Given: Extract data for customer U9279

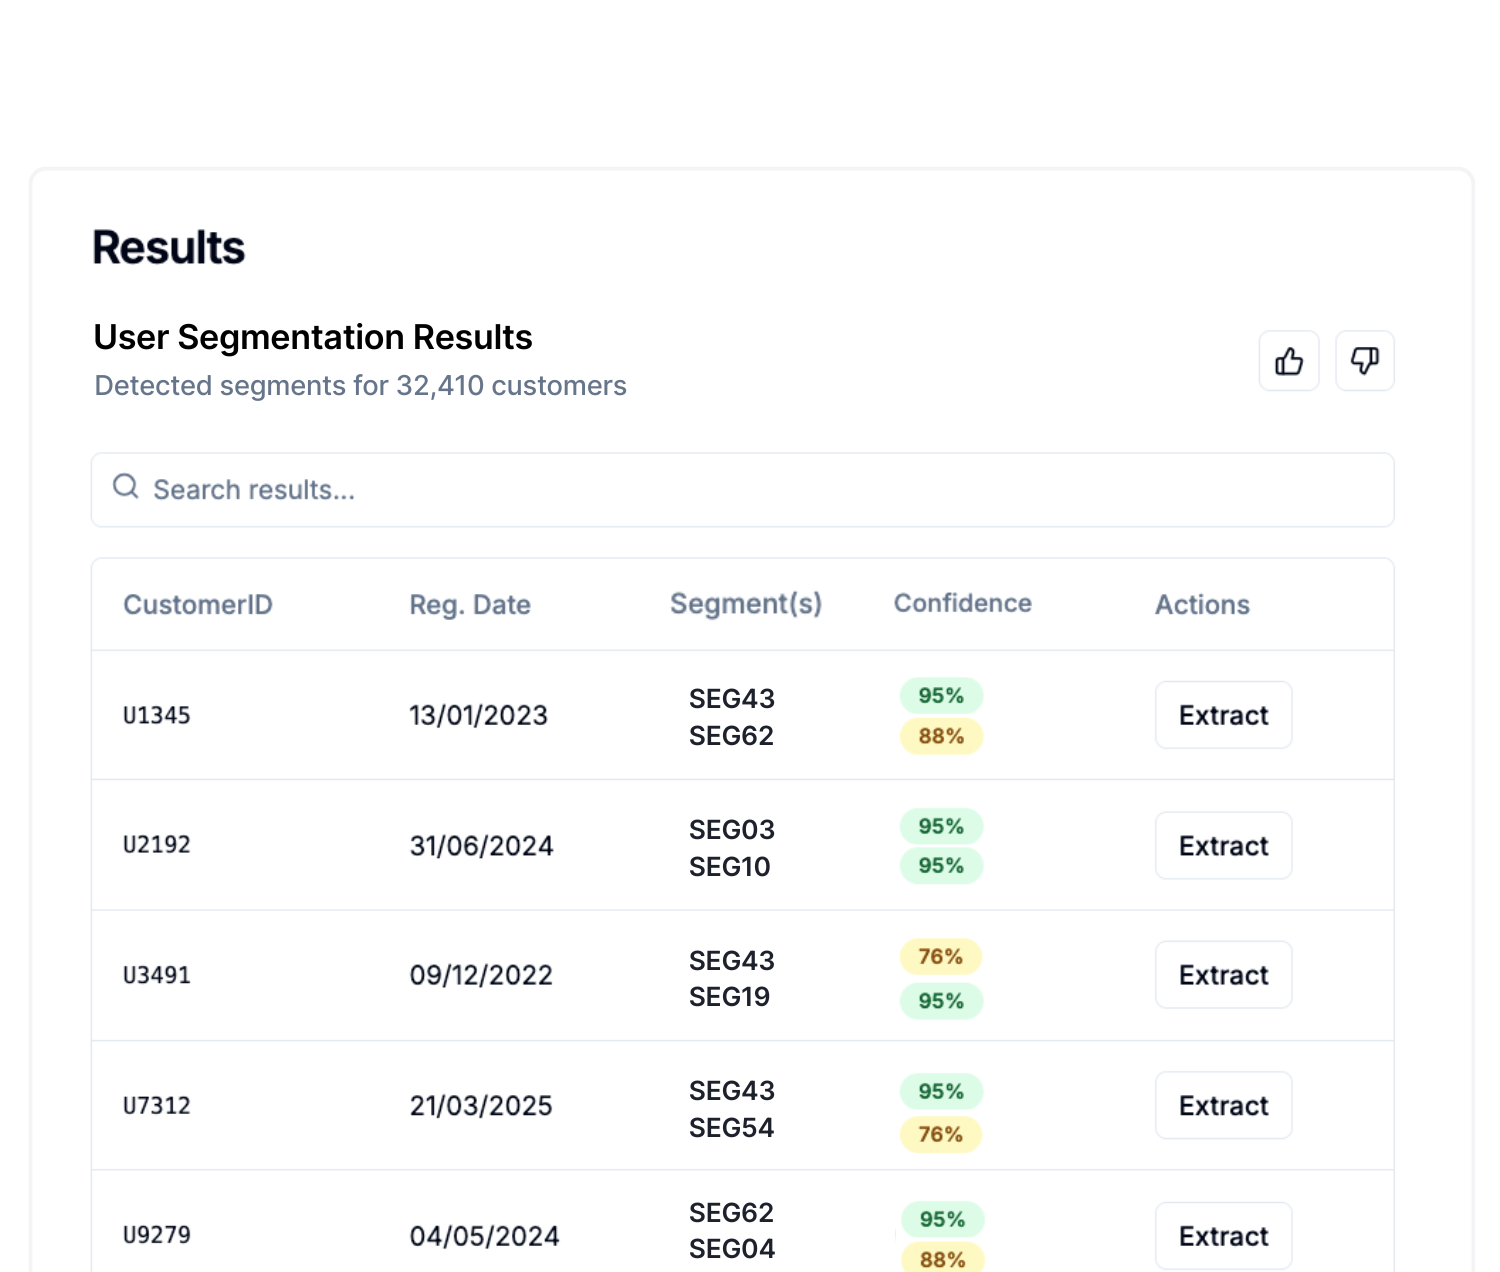Looking at the screenshot, I should (x=1223, y=1235).
